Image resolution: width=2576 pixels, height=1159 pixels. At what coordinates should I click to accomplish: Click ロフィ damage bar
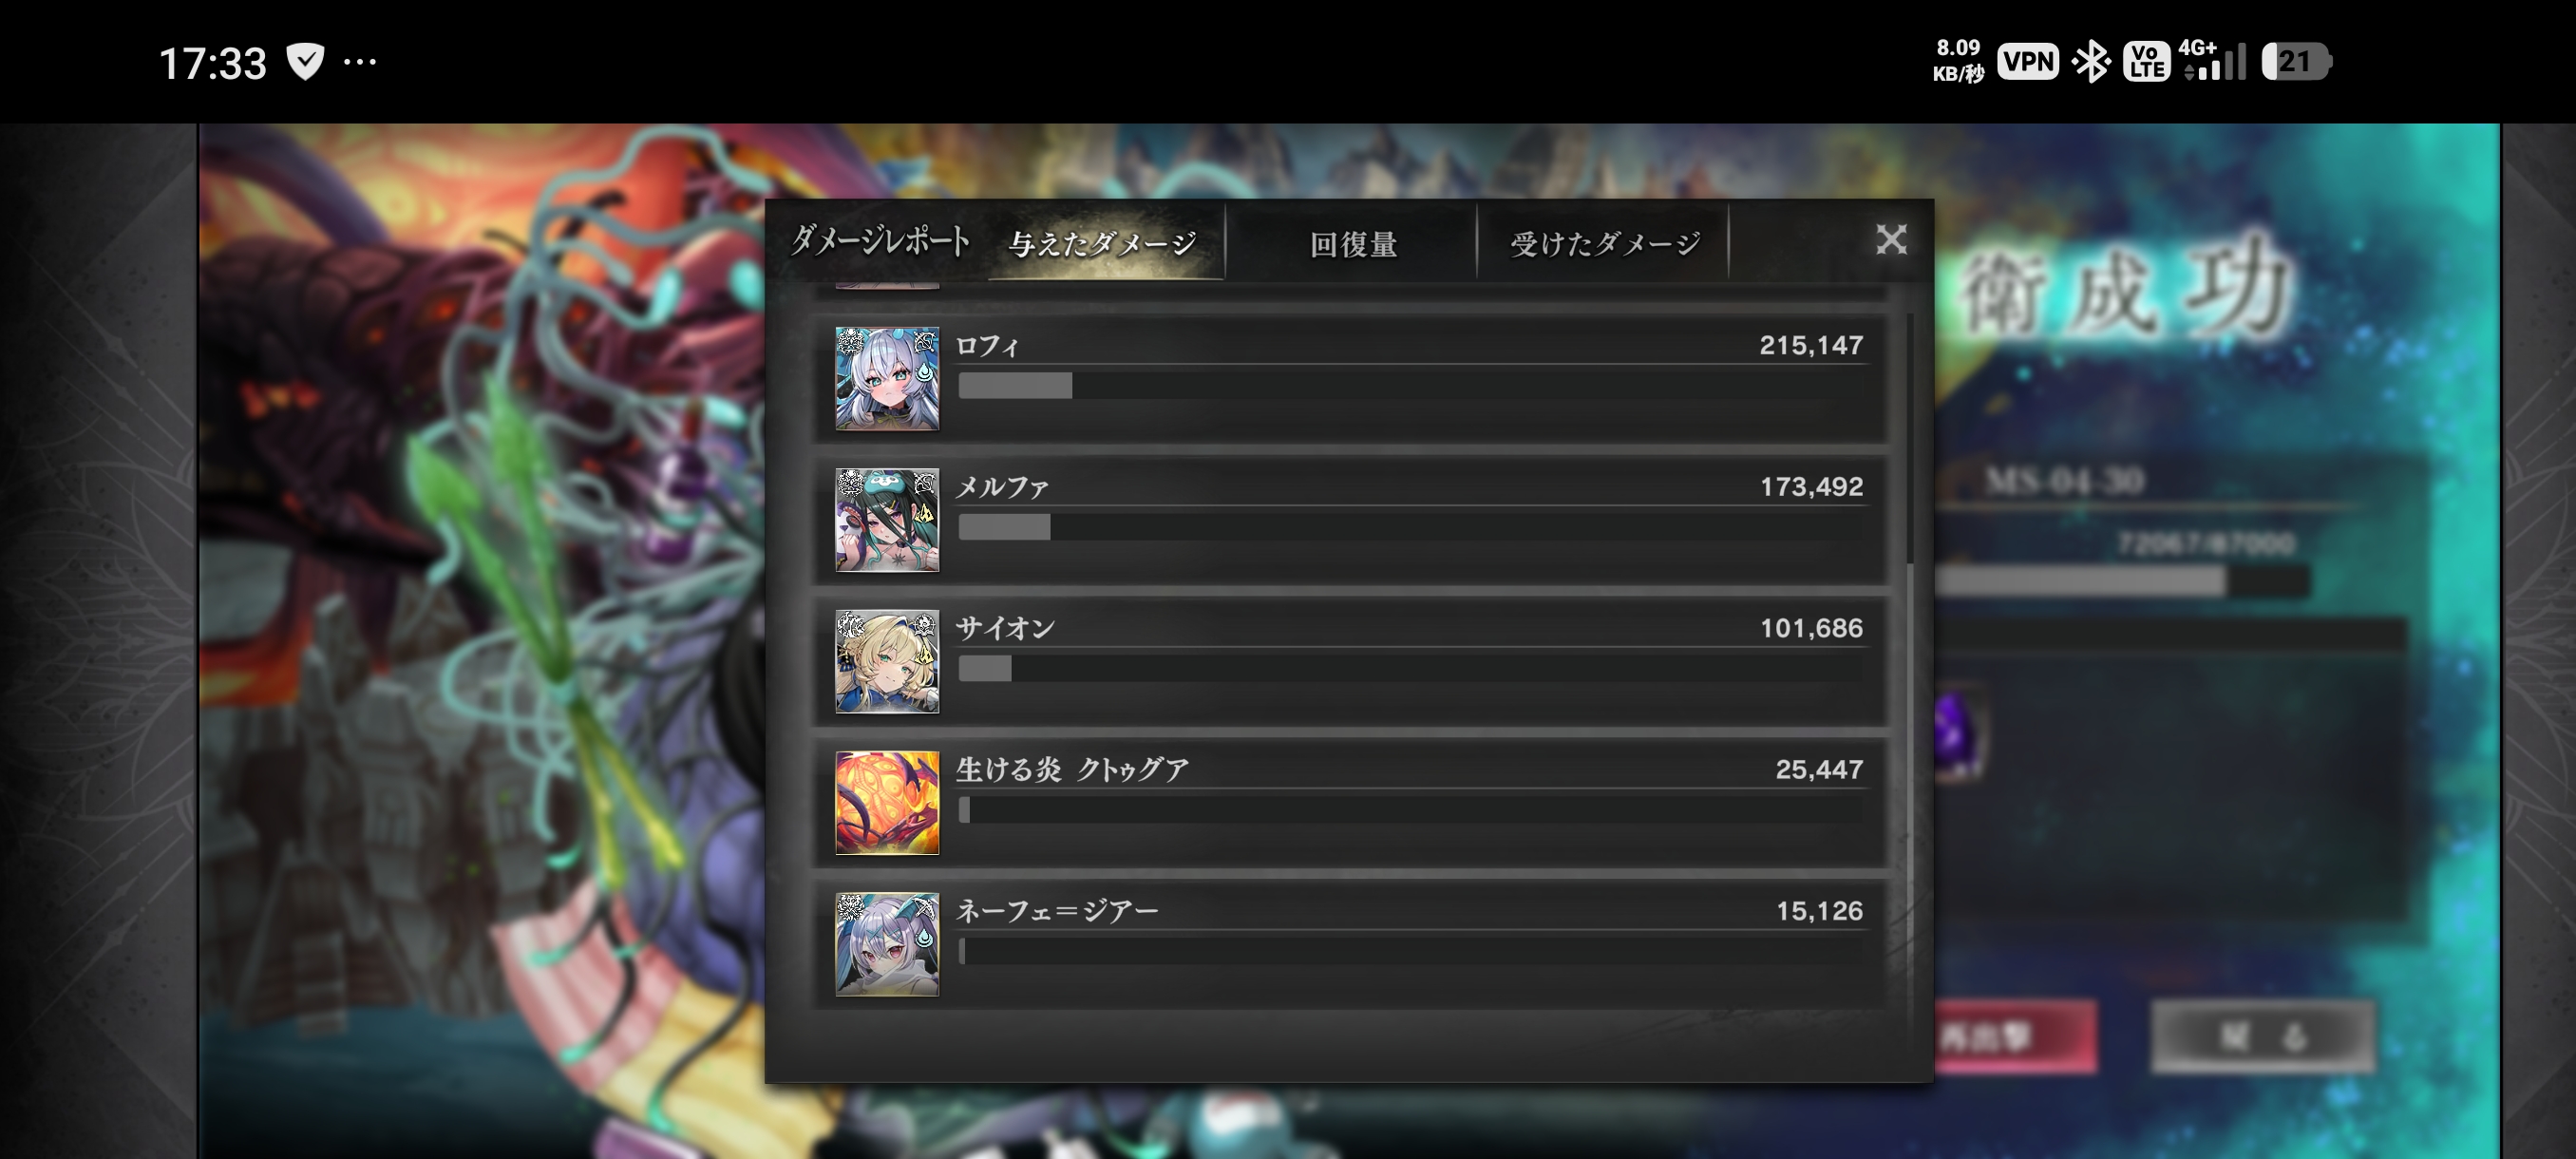coord(1410,385)
